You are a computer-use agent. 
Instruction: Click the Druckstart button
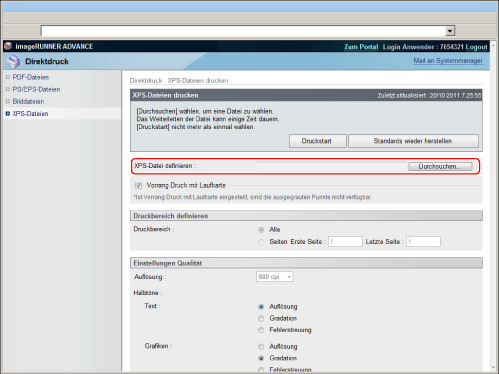coord(318,141)
